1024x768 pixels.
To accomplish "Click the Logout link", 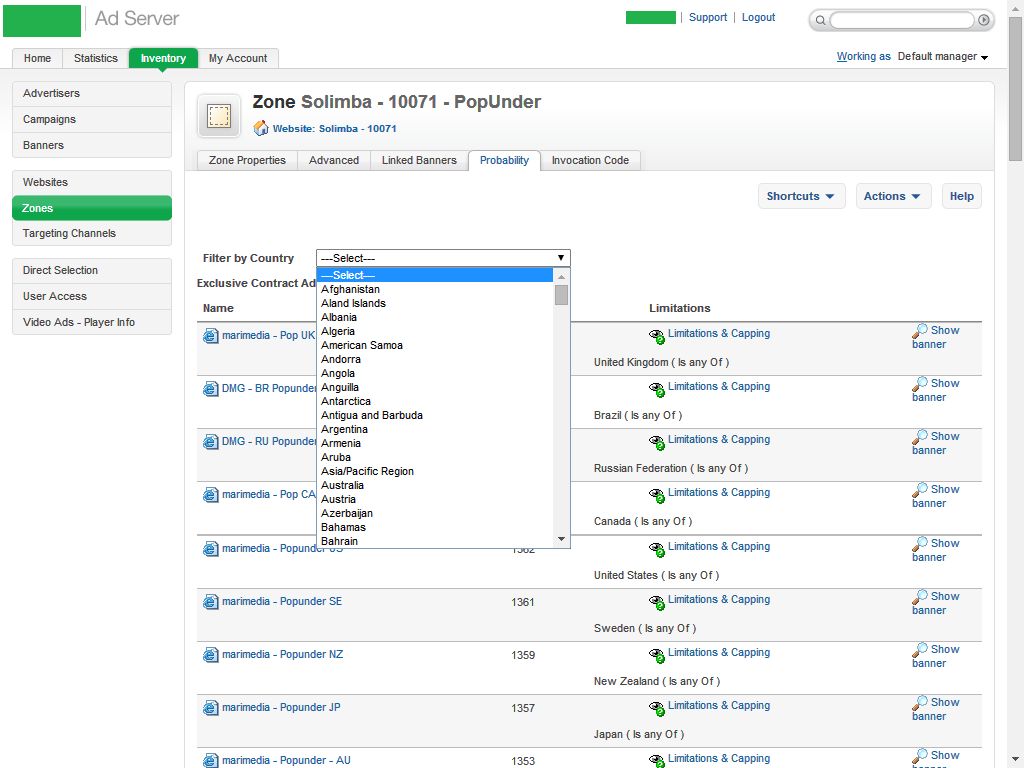I will (758, 17).
